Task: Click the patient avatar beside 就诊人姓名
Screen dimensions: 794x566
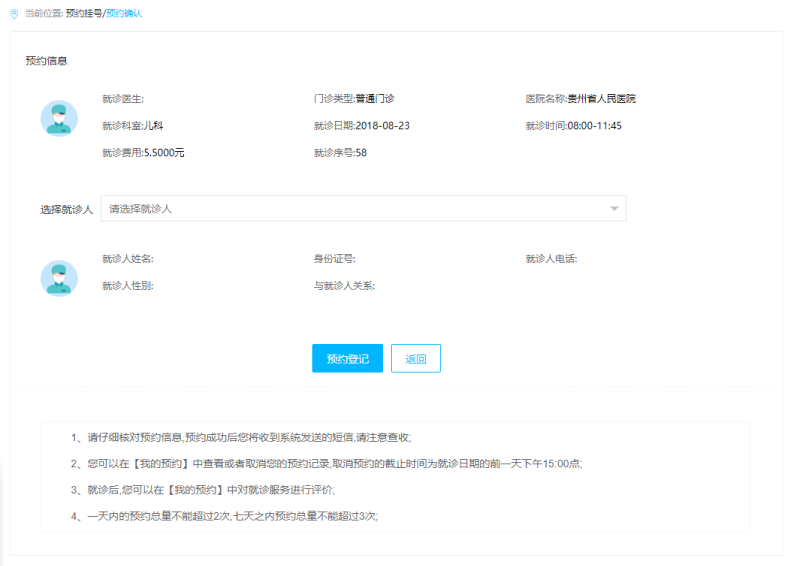Action: coord(59,277)
